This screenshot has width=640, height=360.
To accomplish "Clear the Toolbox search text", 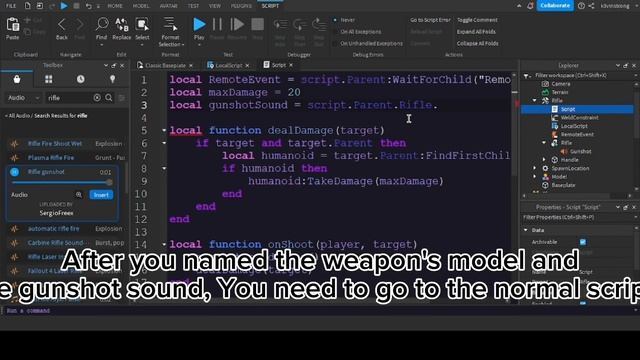I will pos(97,98).
